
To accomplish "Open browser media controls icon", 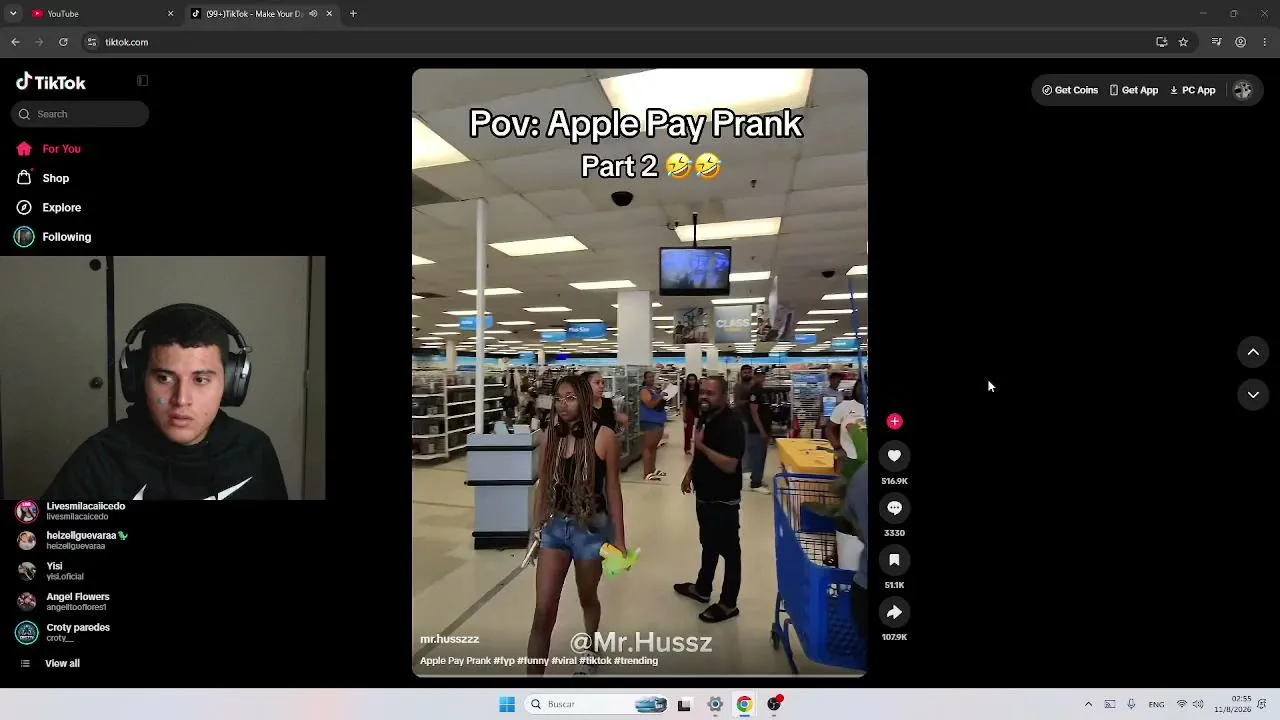I will point(1216,42).
